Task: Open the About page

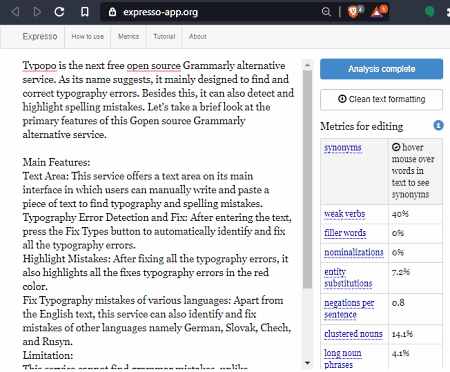Action: [197, 37]
